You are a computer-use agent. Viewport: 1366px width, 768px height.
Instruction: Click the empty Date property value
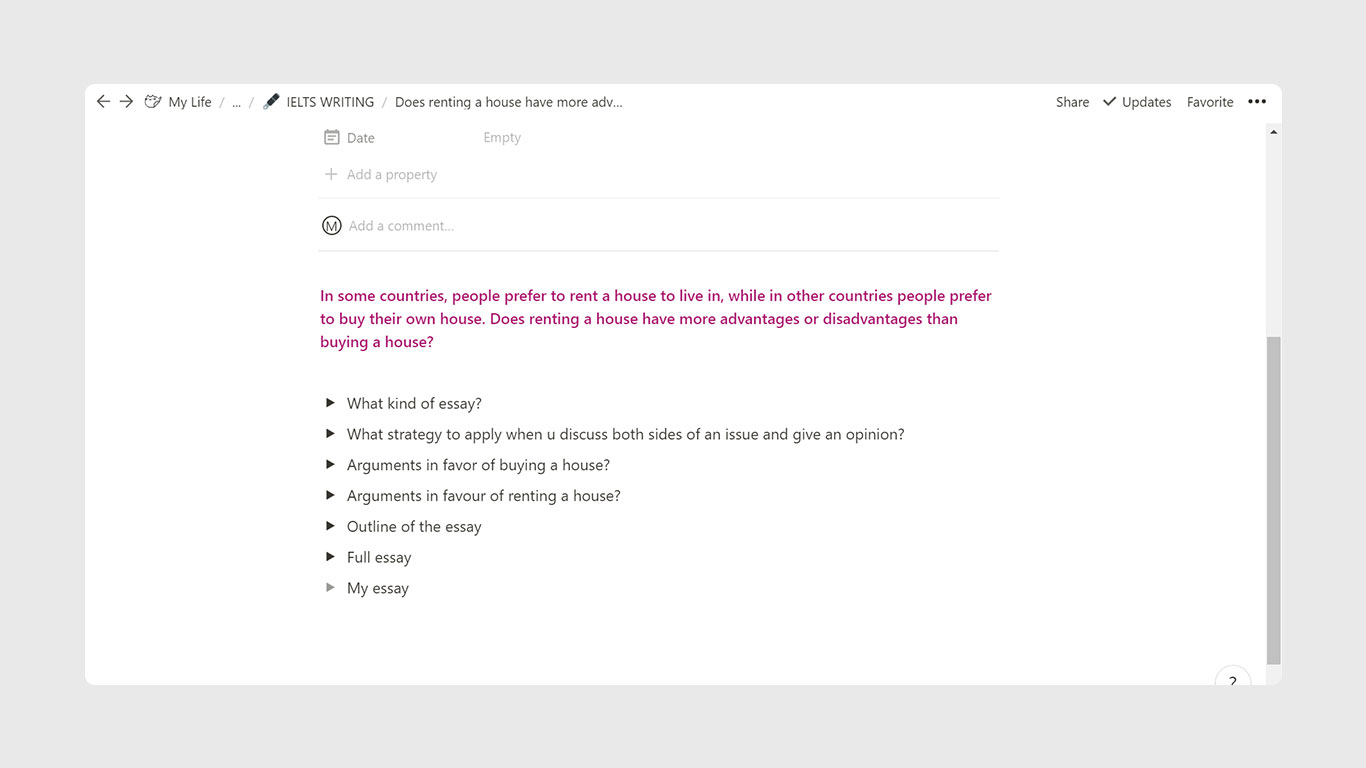502,138
